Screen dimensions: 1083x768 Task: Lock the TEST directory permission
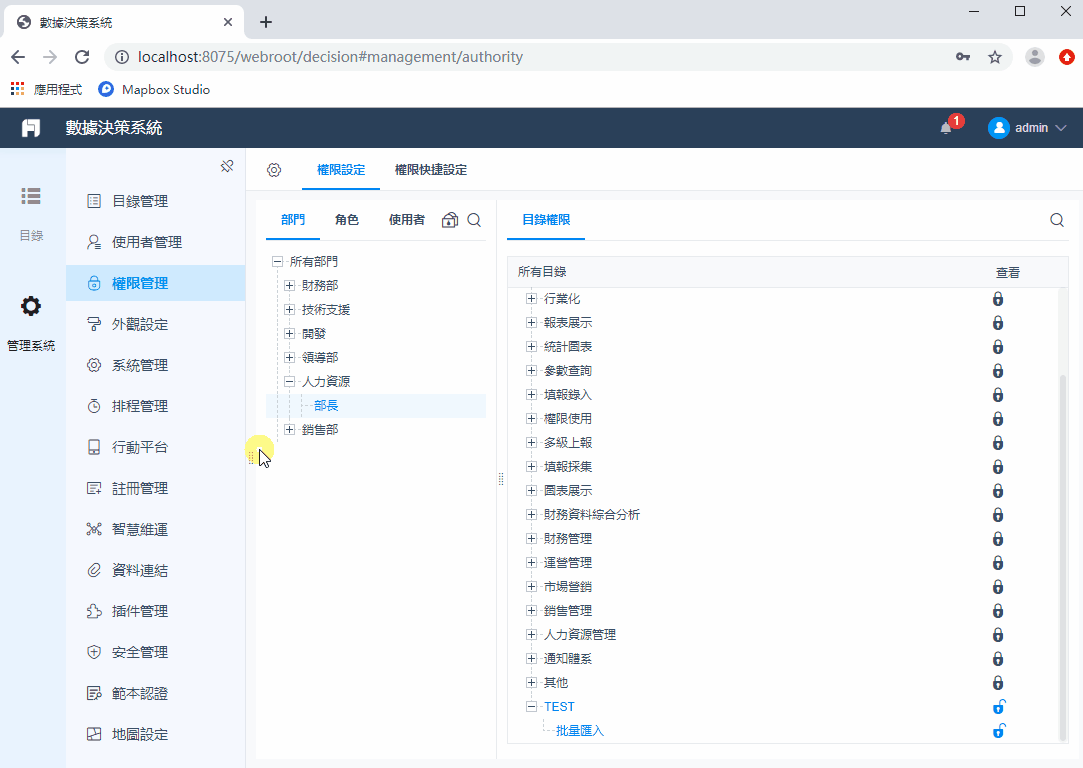pyautogui.click(x=998, y=706)
